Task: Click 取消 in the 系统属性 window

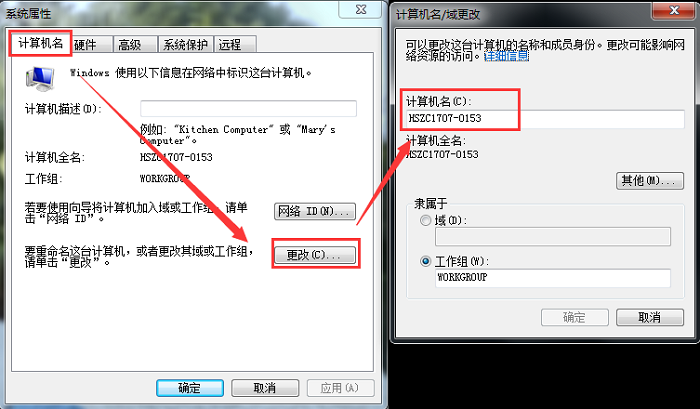Action: (x=265, y=388)
